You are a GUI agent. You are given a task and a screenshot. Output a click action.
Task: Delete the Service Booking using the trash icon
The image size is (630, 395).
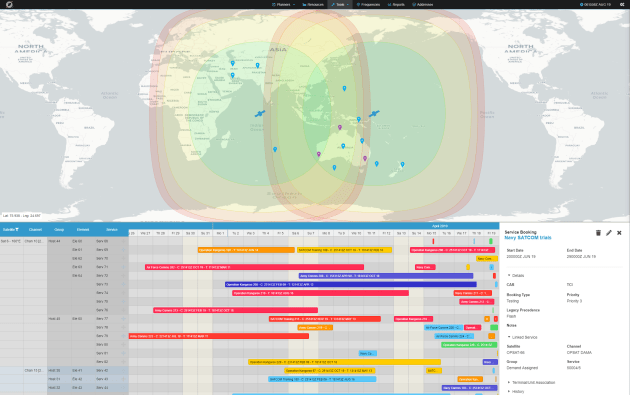click(x=598, y=233)
